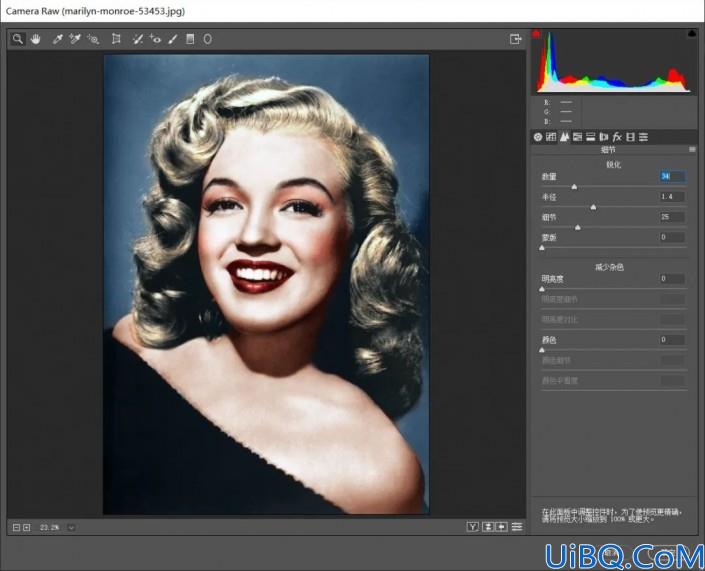The height and width of the screenshot is (571, 705).
Task: Toggle shadow clipping warning in histogram
Action: coord(536,34)
